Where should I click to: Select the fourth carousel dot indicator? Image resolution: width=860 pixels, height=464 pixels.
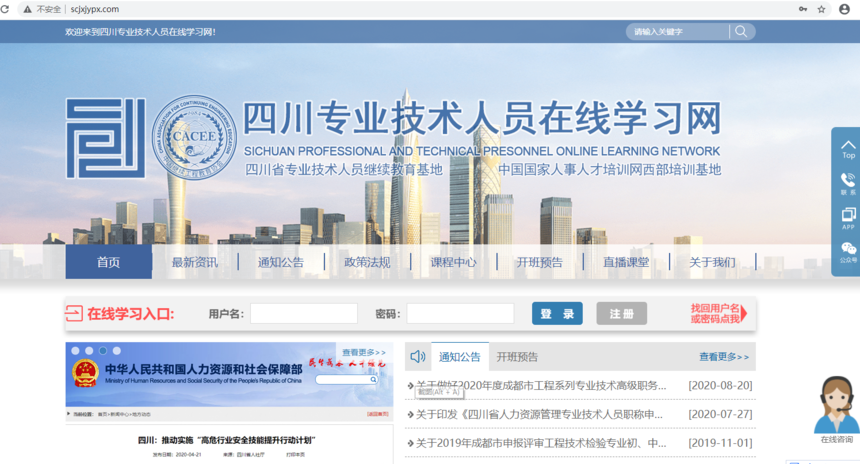pyautogui.click(x=116, y=350)
